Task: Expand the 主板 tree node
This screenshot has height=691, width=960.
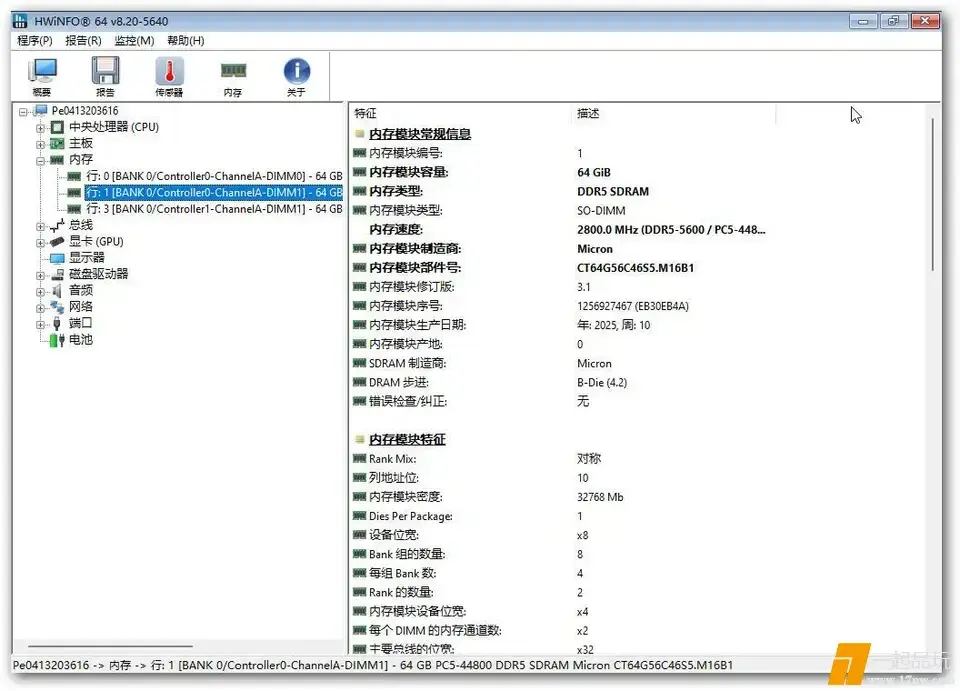Action: 40,144
